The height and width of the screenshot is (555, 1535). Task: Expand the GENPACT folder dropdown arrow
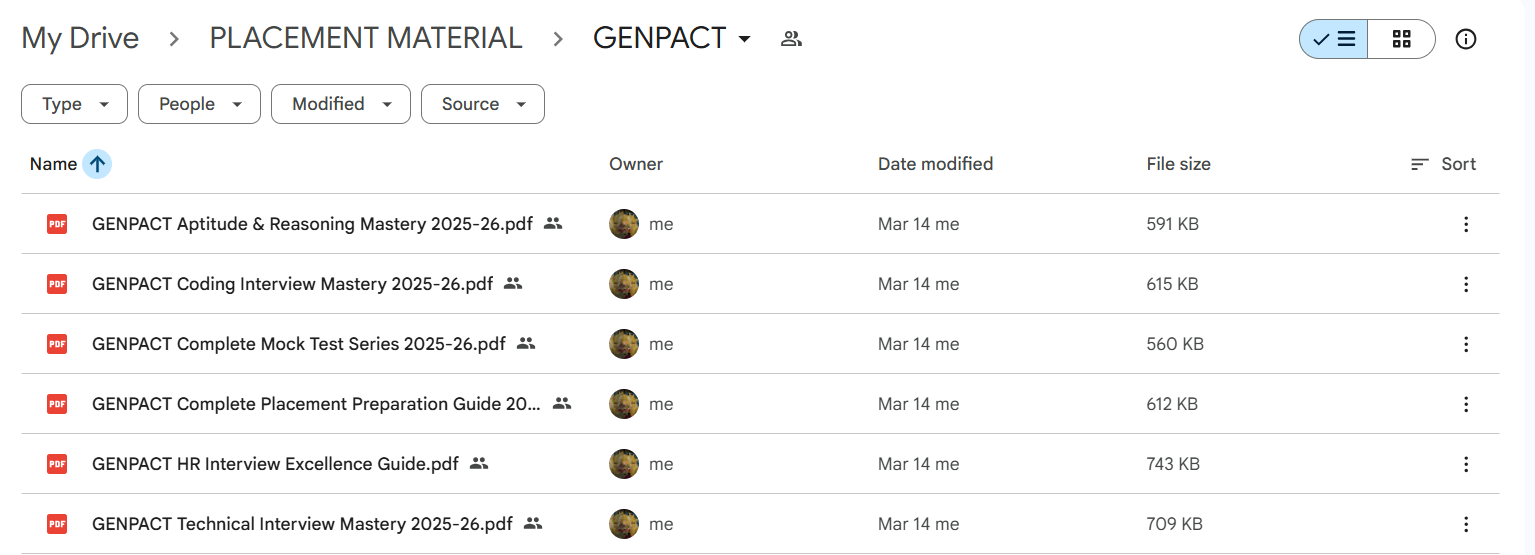[744, 39]
